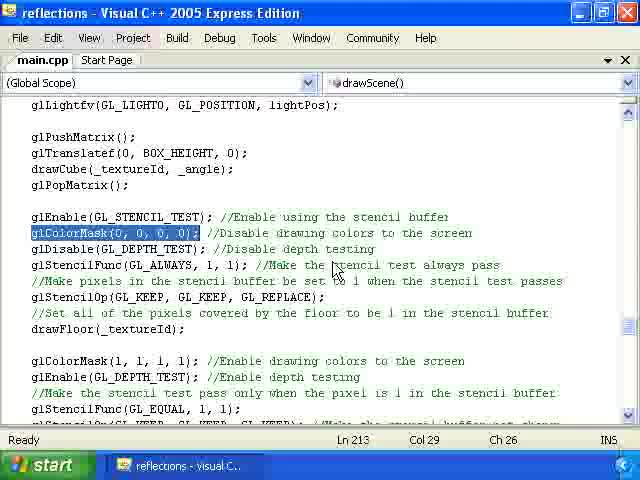Open the active files dropdown arrow

[x=607, y=60]
